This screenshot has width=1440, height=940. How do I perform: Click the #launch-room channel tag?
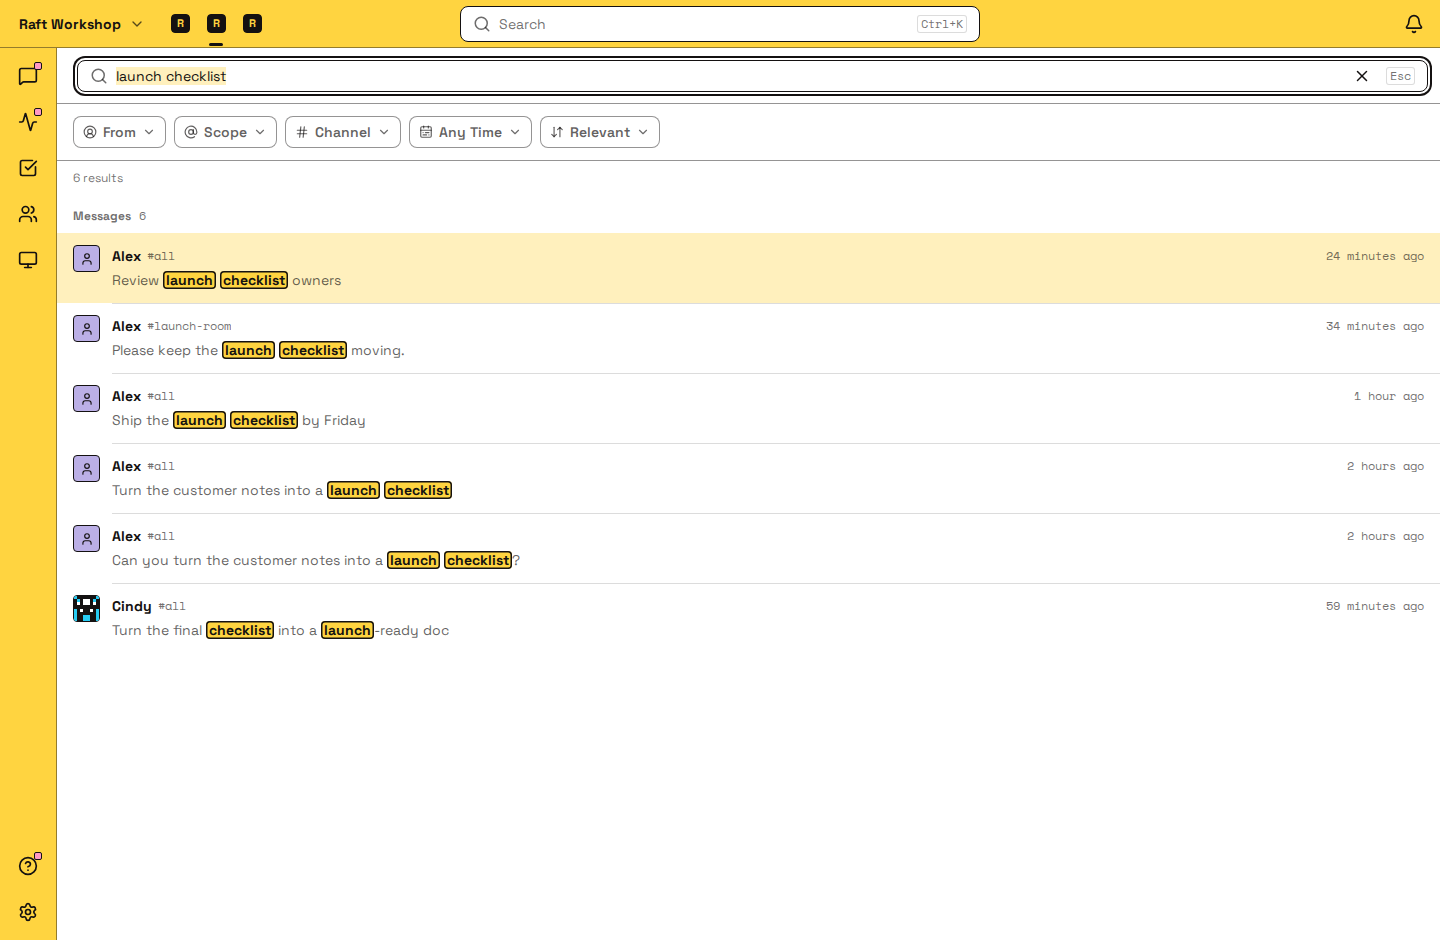pyautogui.click(x=189, y=327)
